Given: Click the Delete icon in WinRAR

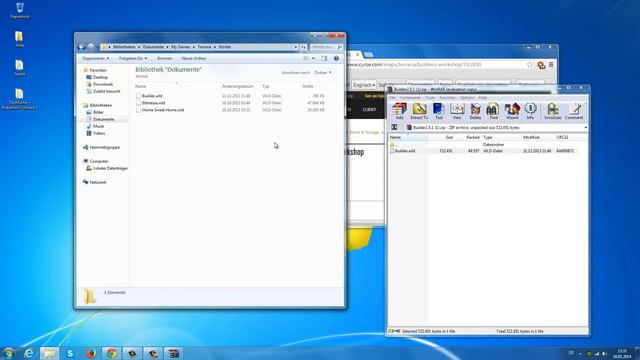Looking at the screenshot, I should (x=475, y=111).
